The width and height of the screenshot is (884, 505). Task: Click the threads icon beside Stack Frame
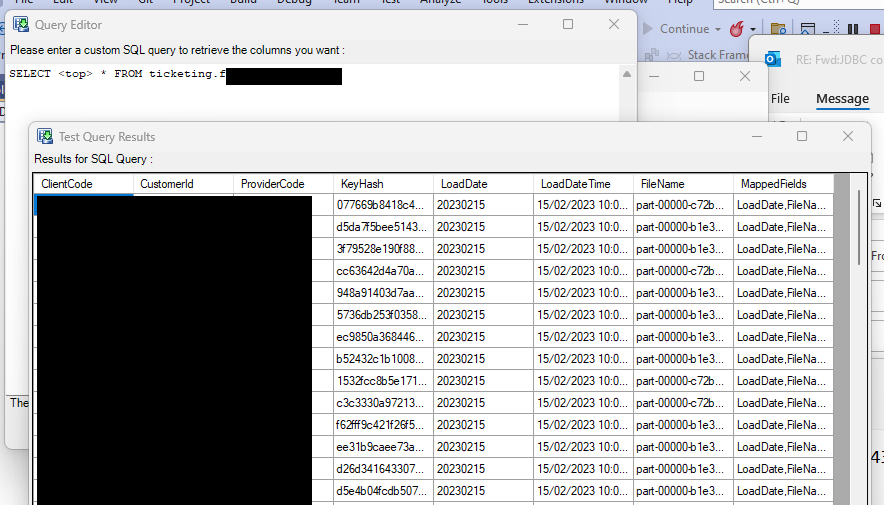(674, 55)
